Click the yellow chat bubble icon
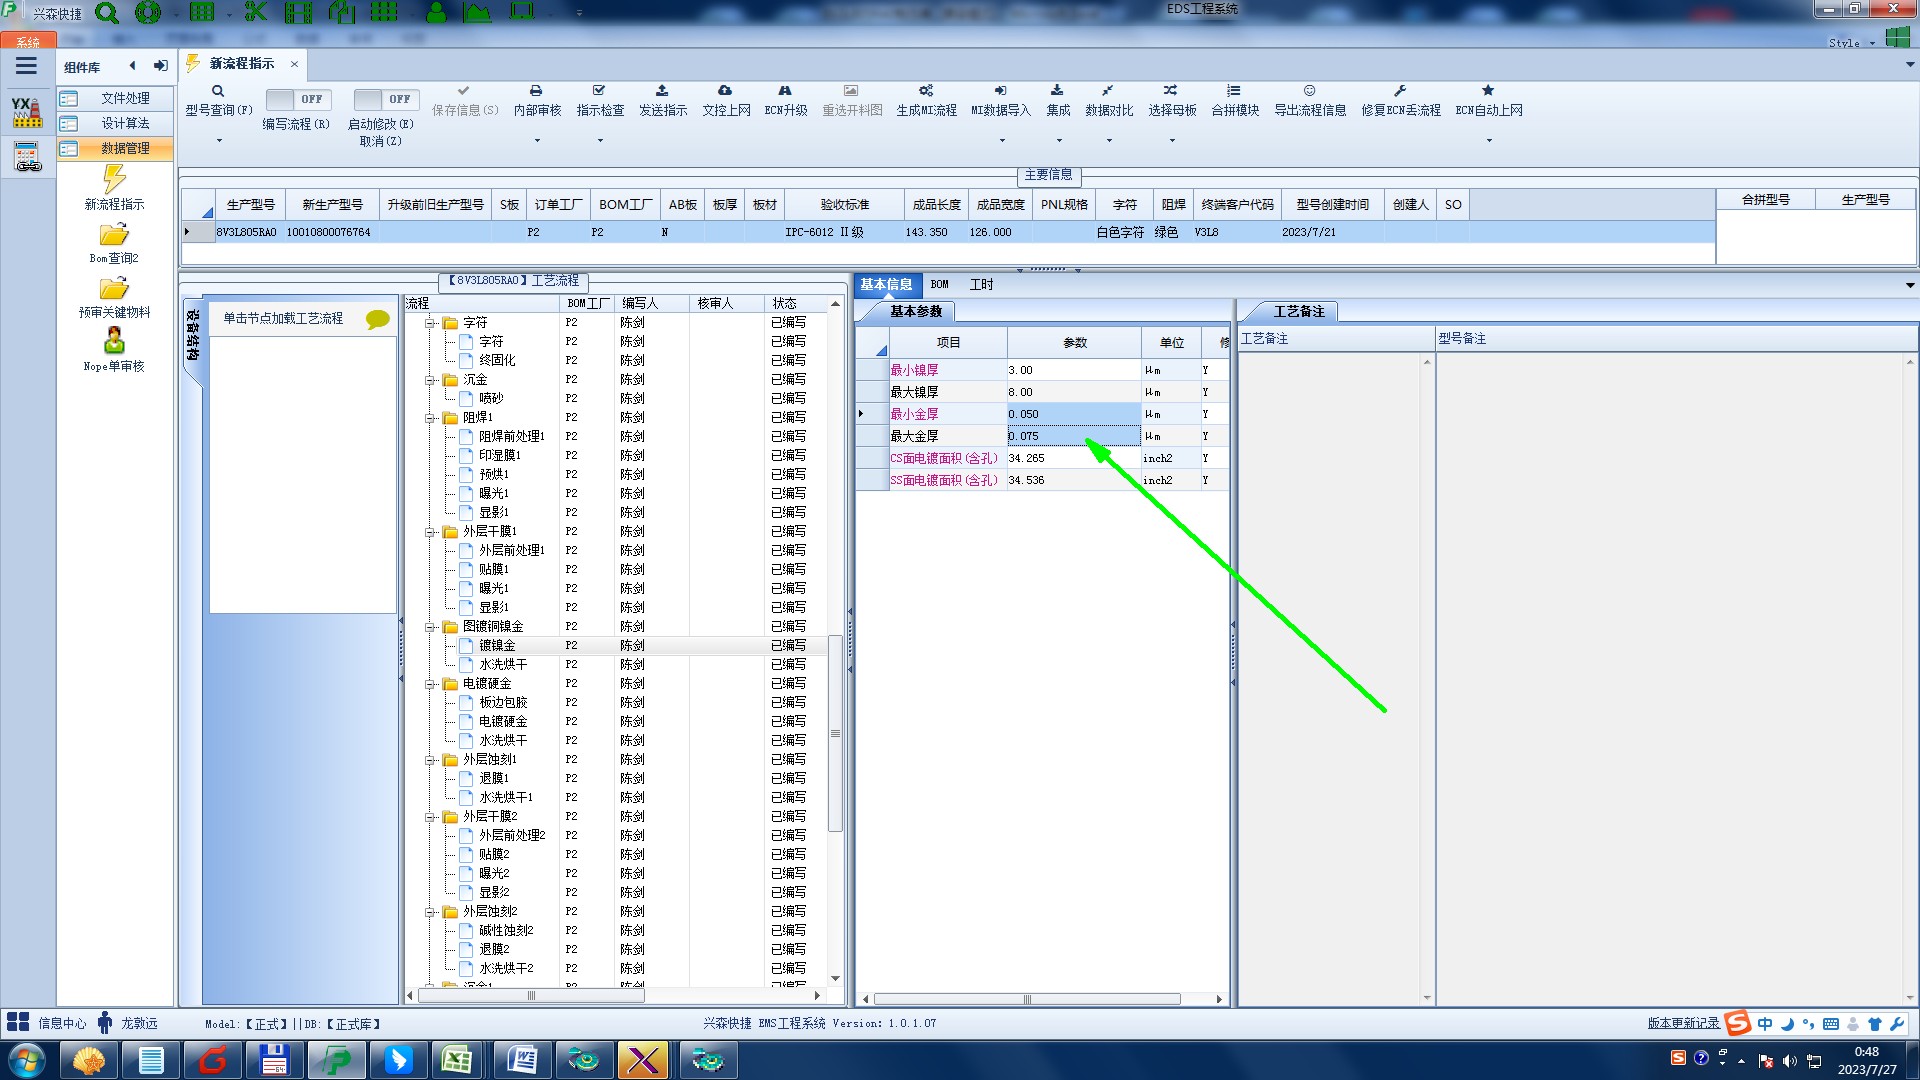 [x=377, y=319]
